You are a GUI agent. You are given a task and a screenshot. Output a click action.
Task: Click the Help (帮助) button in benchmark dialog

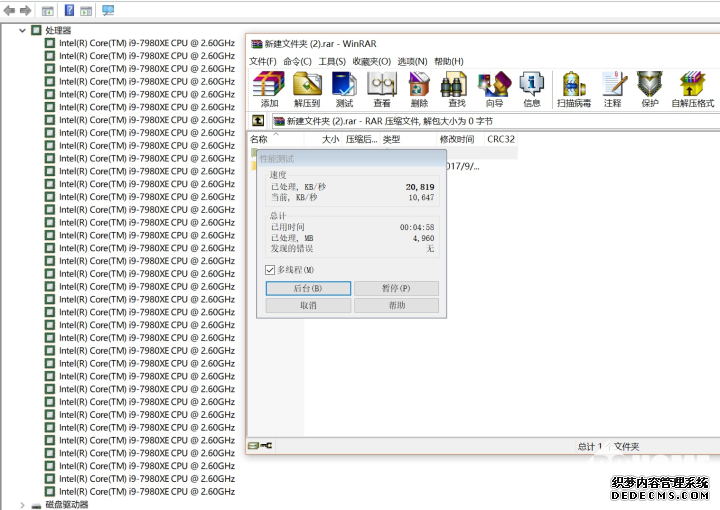tap(396, 305)
